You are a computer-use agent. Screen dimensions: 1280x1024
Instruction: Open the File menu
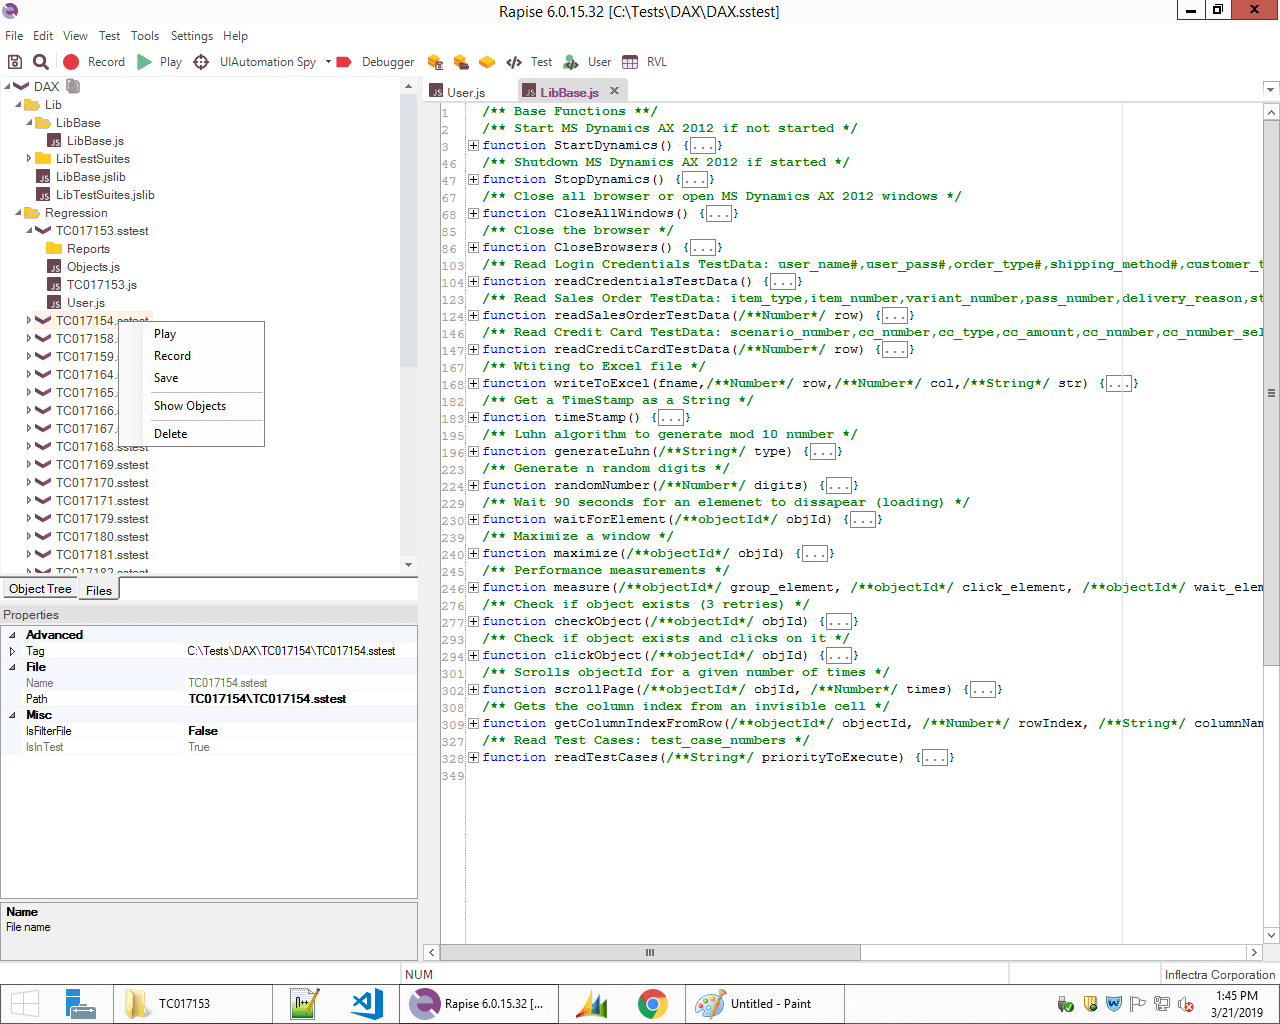click(14, 36)
